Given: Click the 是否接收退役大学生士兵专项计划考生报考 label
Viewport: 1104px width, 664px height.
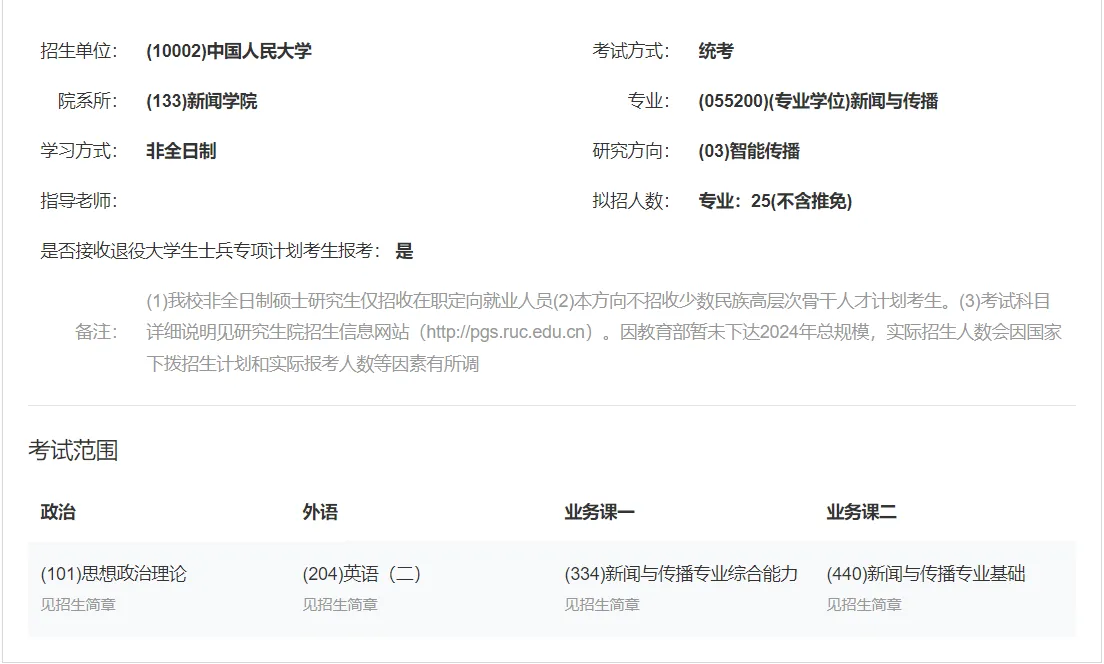Looking at the screenshot, I should tap(211, 251).
